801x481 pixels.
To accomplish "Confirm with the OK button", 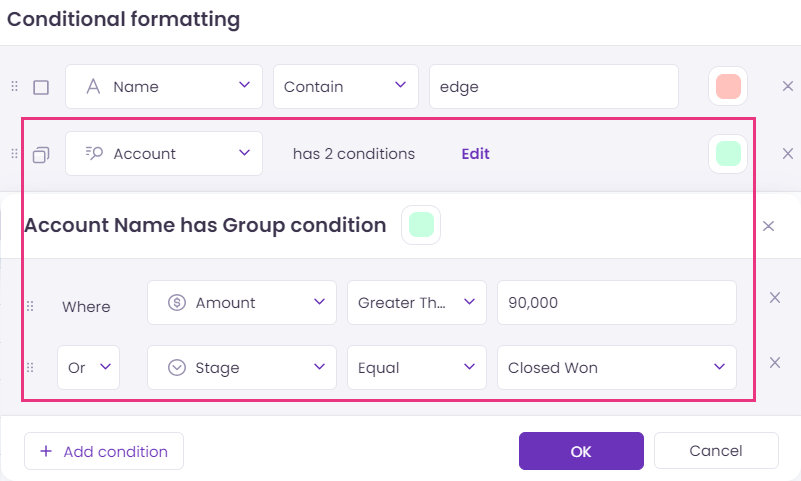I will (x=581, y=451).
